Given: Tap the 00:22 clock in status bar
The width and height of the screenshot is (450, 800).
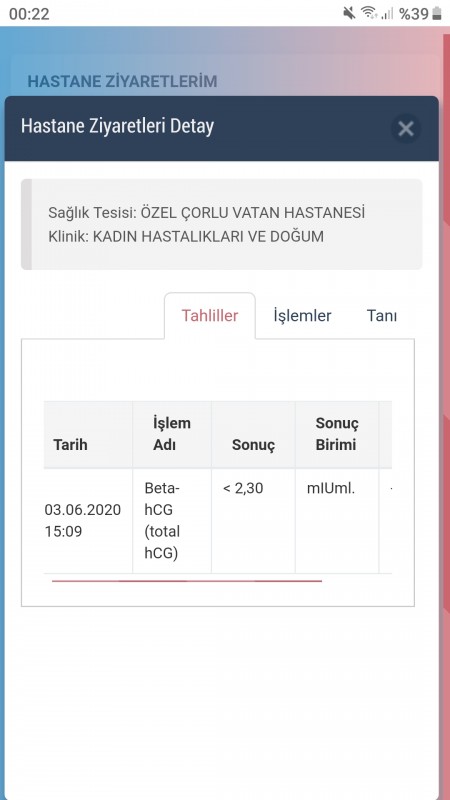Looking at the screenshot, I should [x=29, y=14].
